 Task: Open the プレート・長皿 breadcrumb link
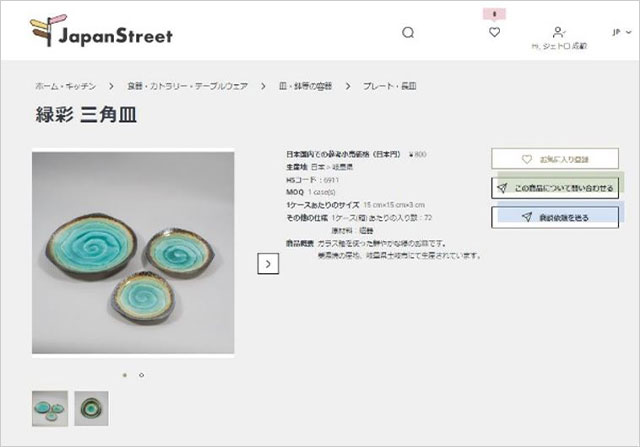[390, 86]
